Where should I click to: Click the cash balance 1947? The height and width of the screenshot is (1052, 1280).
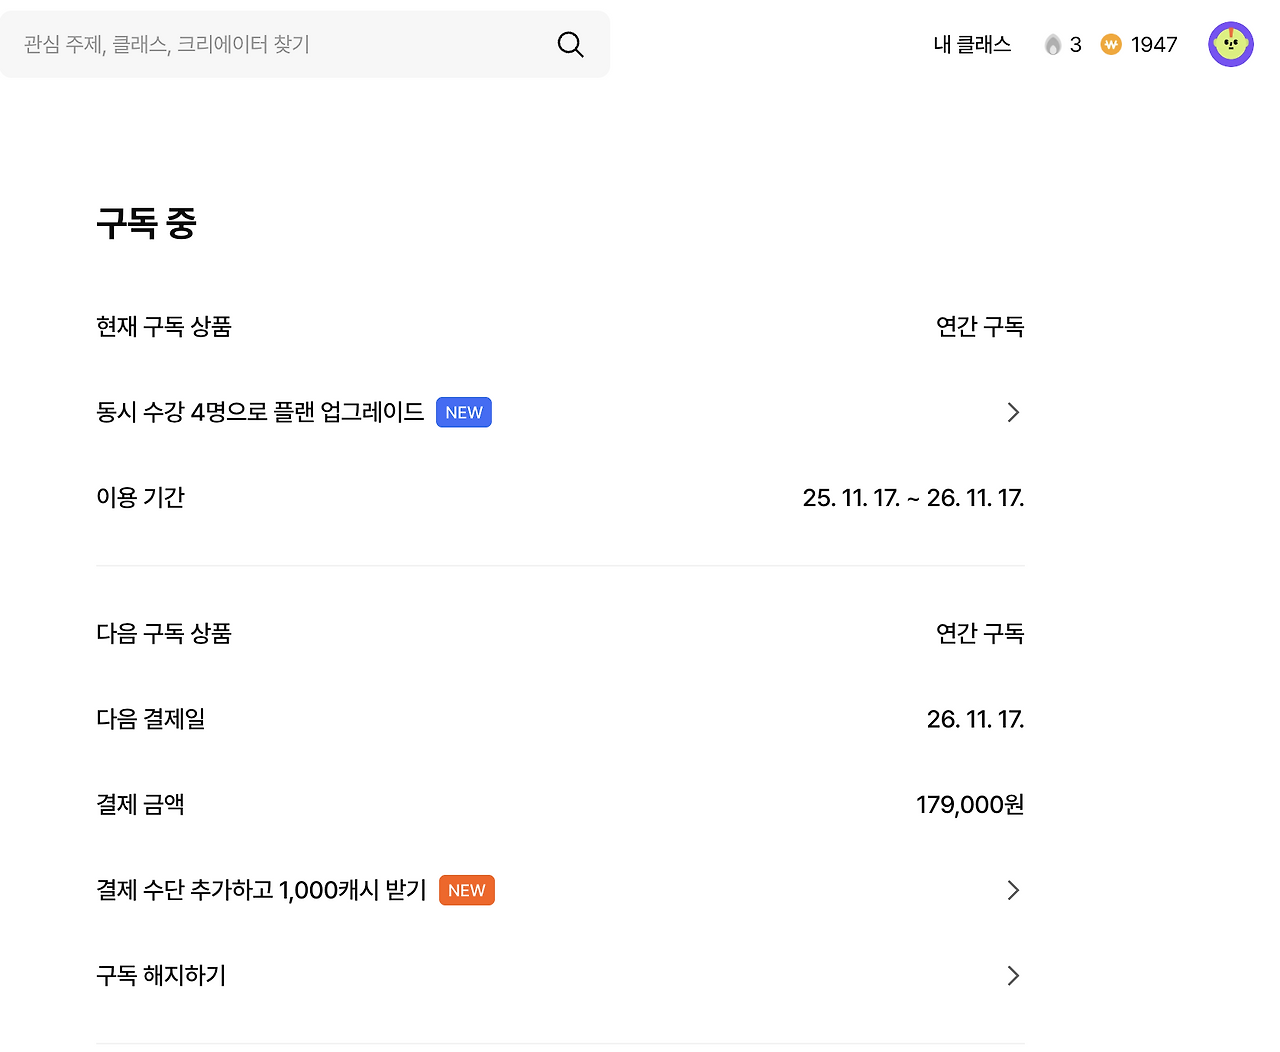[1154, 45]
